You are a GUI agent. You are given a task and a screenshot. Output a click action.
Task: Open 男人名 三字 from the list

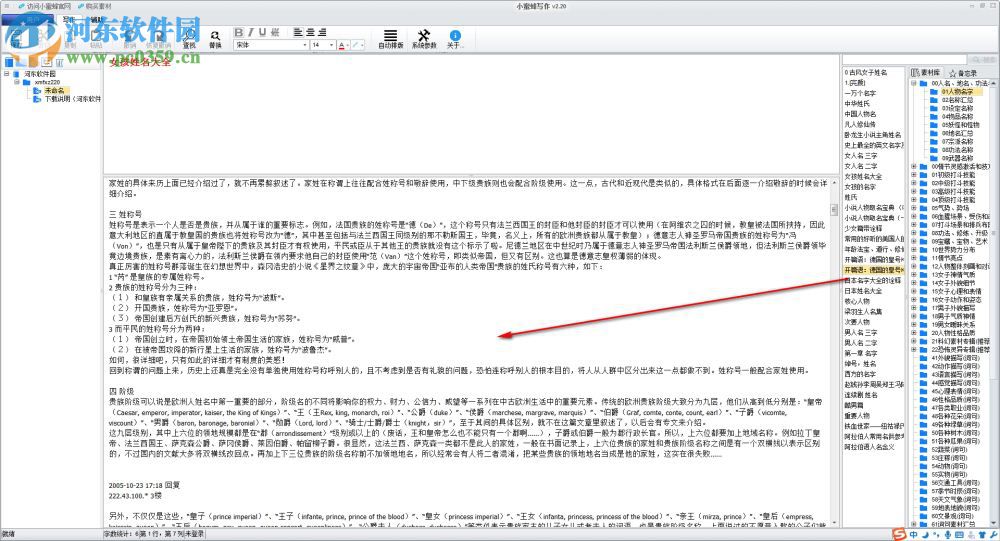pyautogui.click(x=860, y=332)
